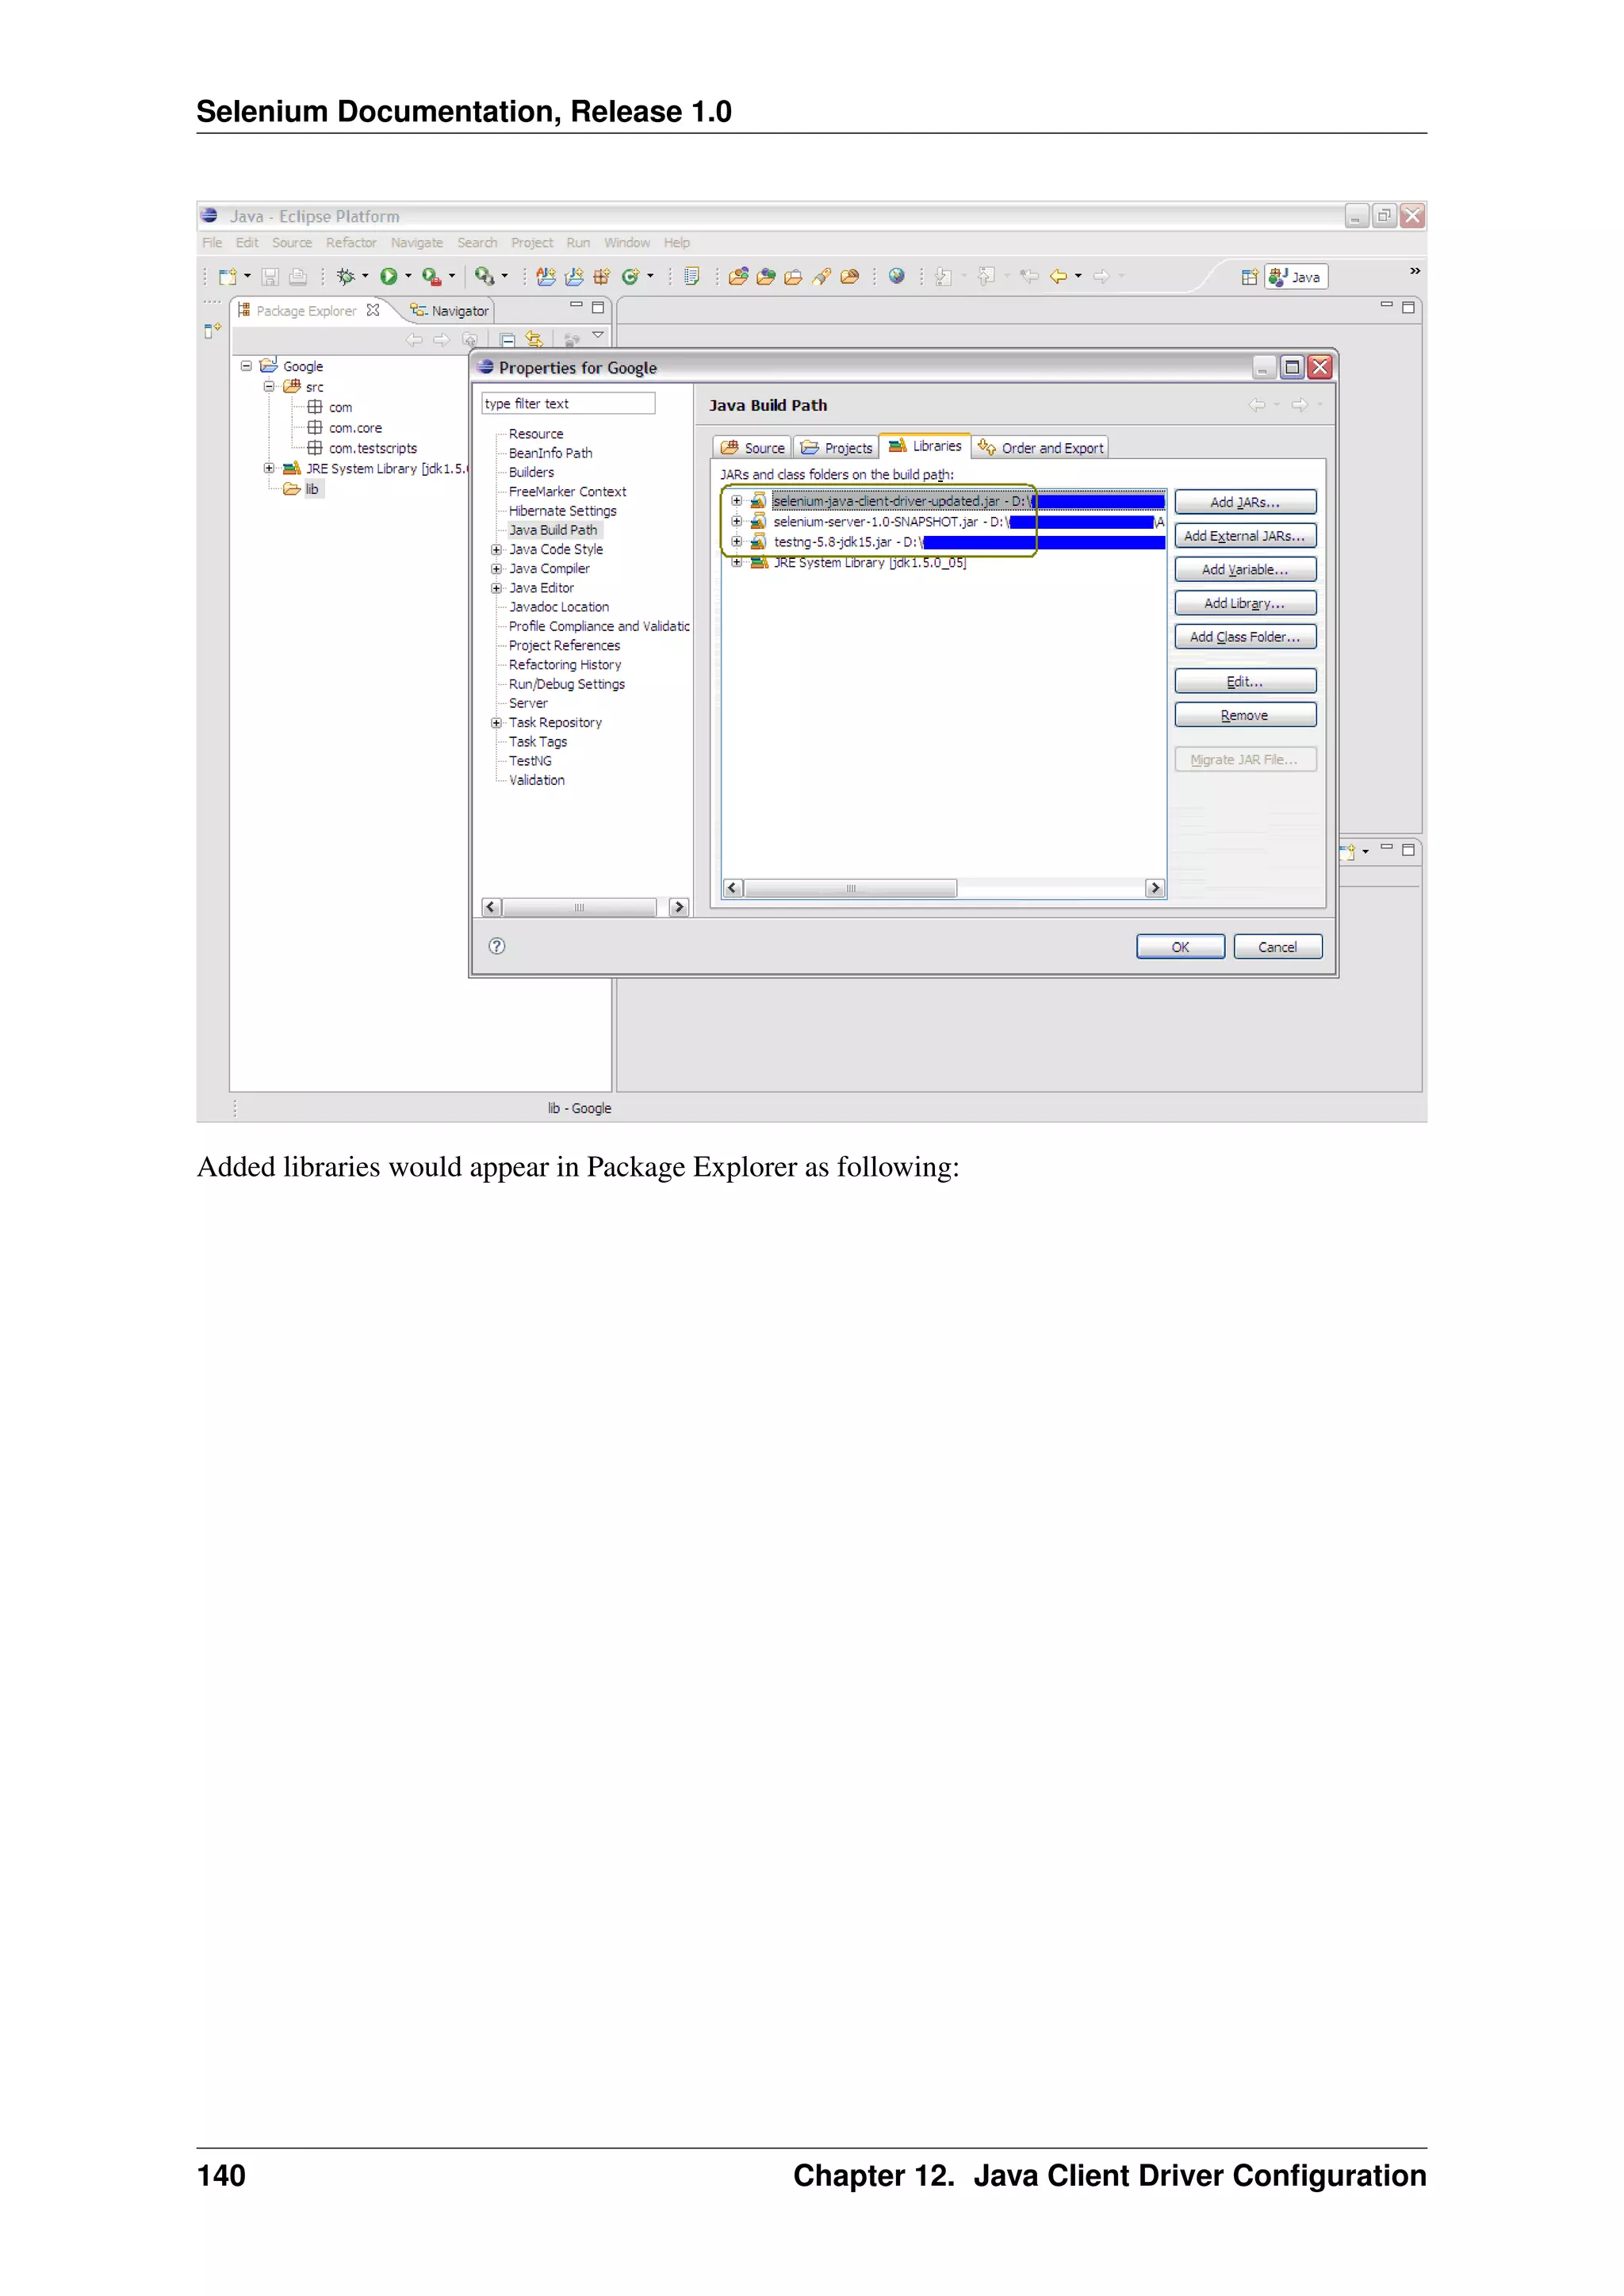Click the External Tools run icon
This screenshot has height=2296, width=1624.
click(x=431, y=277)
